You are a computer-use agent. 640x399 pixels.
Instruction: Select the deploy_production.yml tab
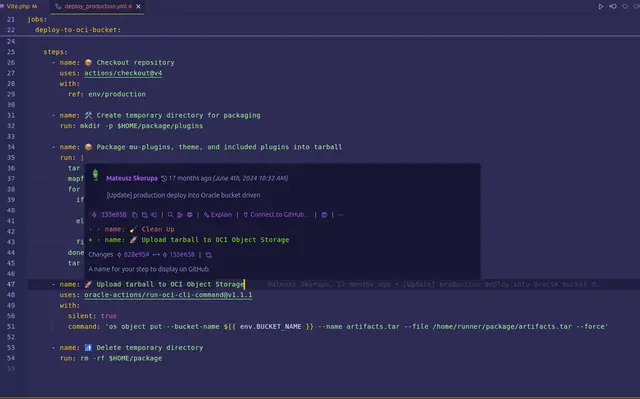[x=98, y=7]
